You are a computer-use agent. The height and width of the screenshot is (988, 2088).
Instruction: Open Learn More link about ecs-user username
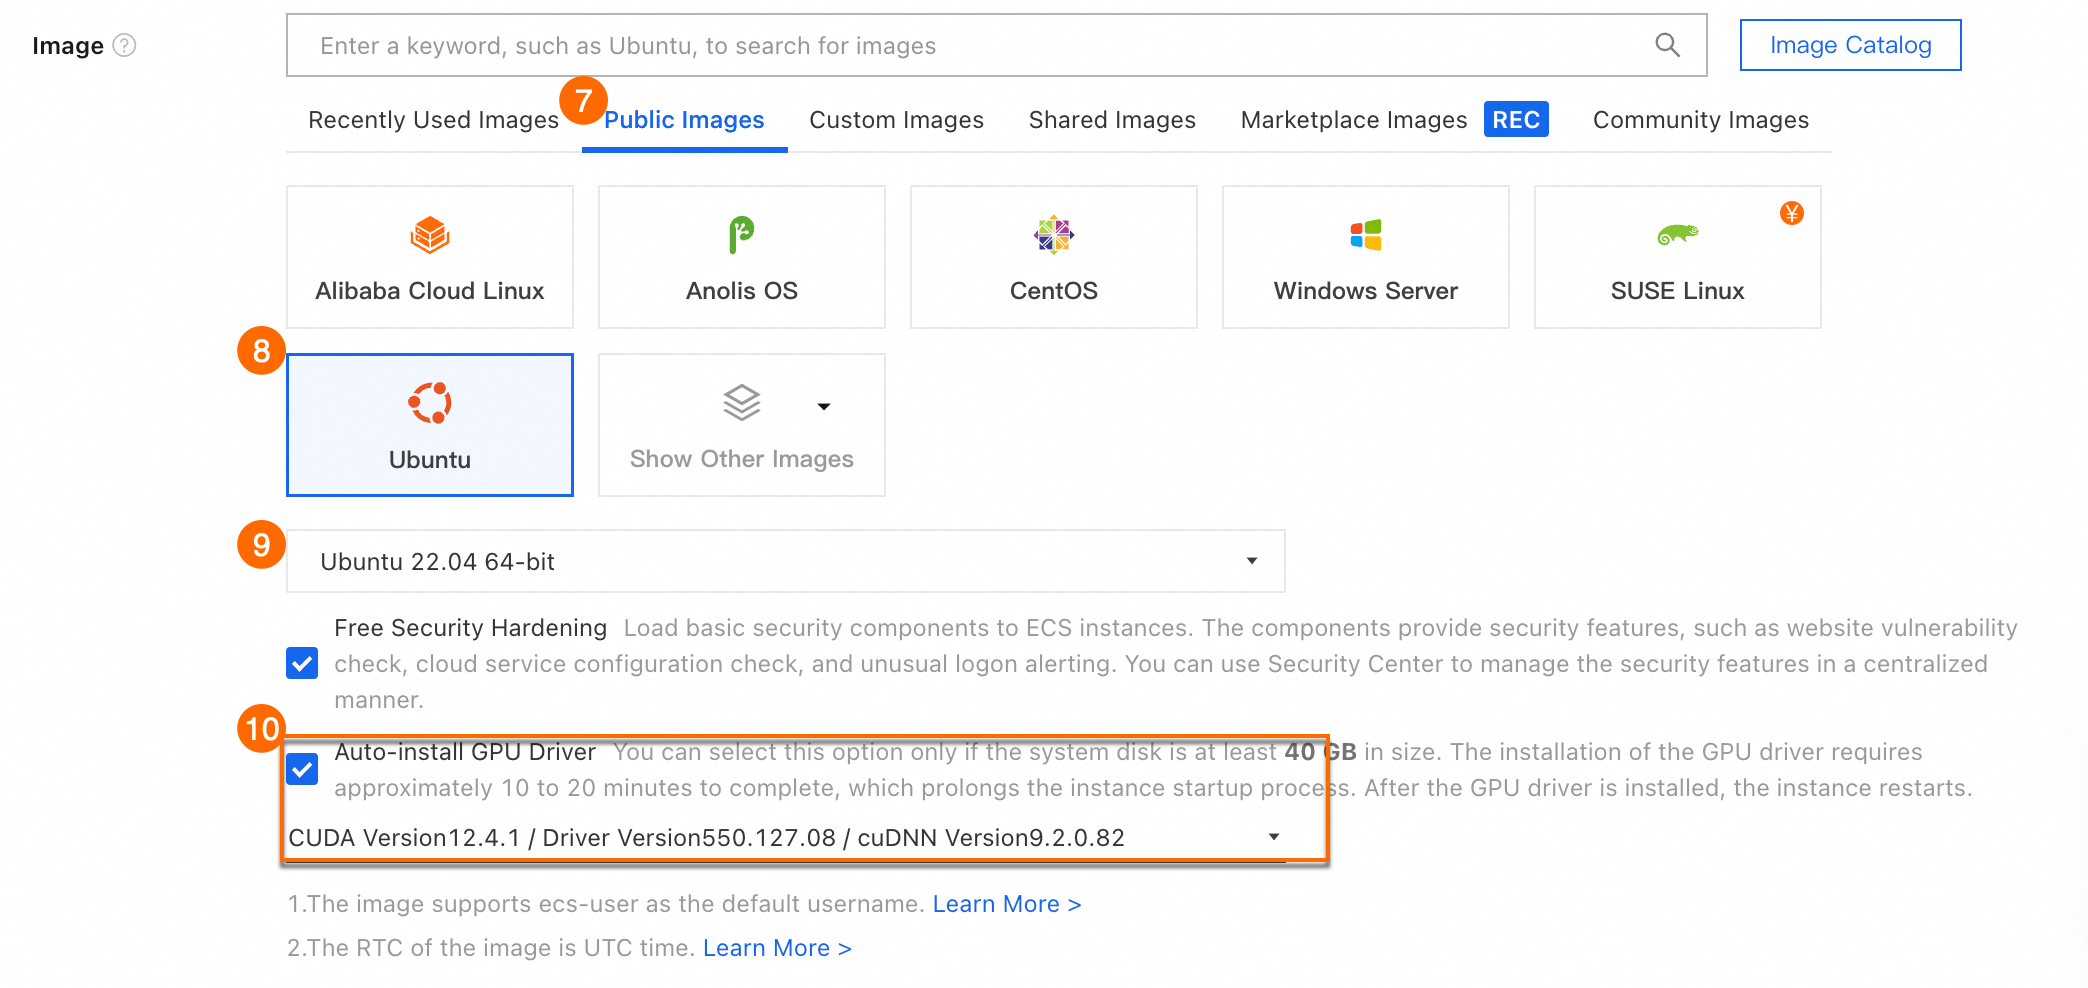pos(1006,904)
